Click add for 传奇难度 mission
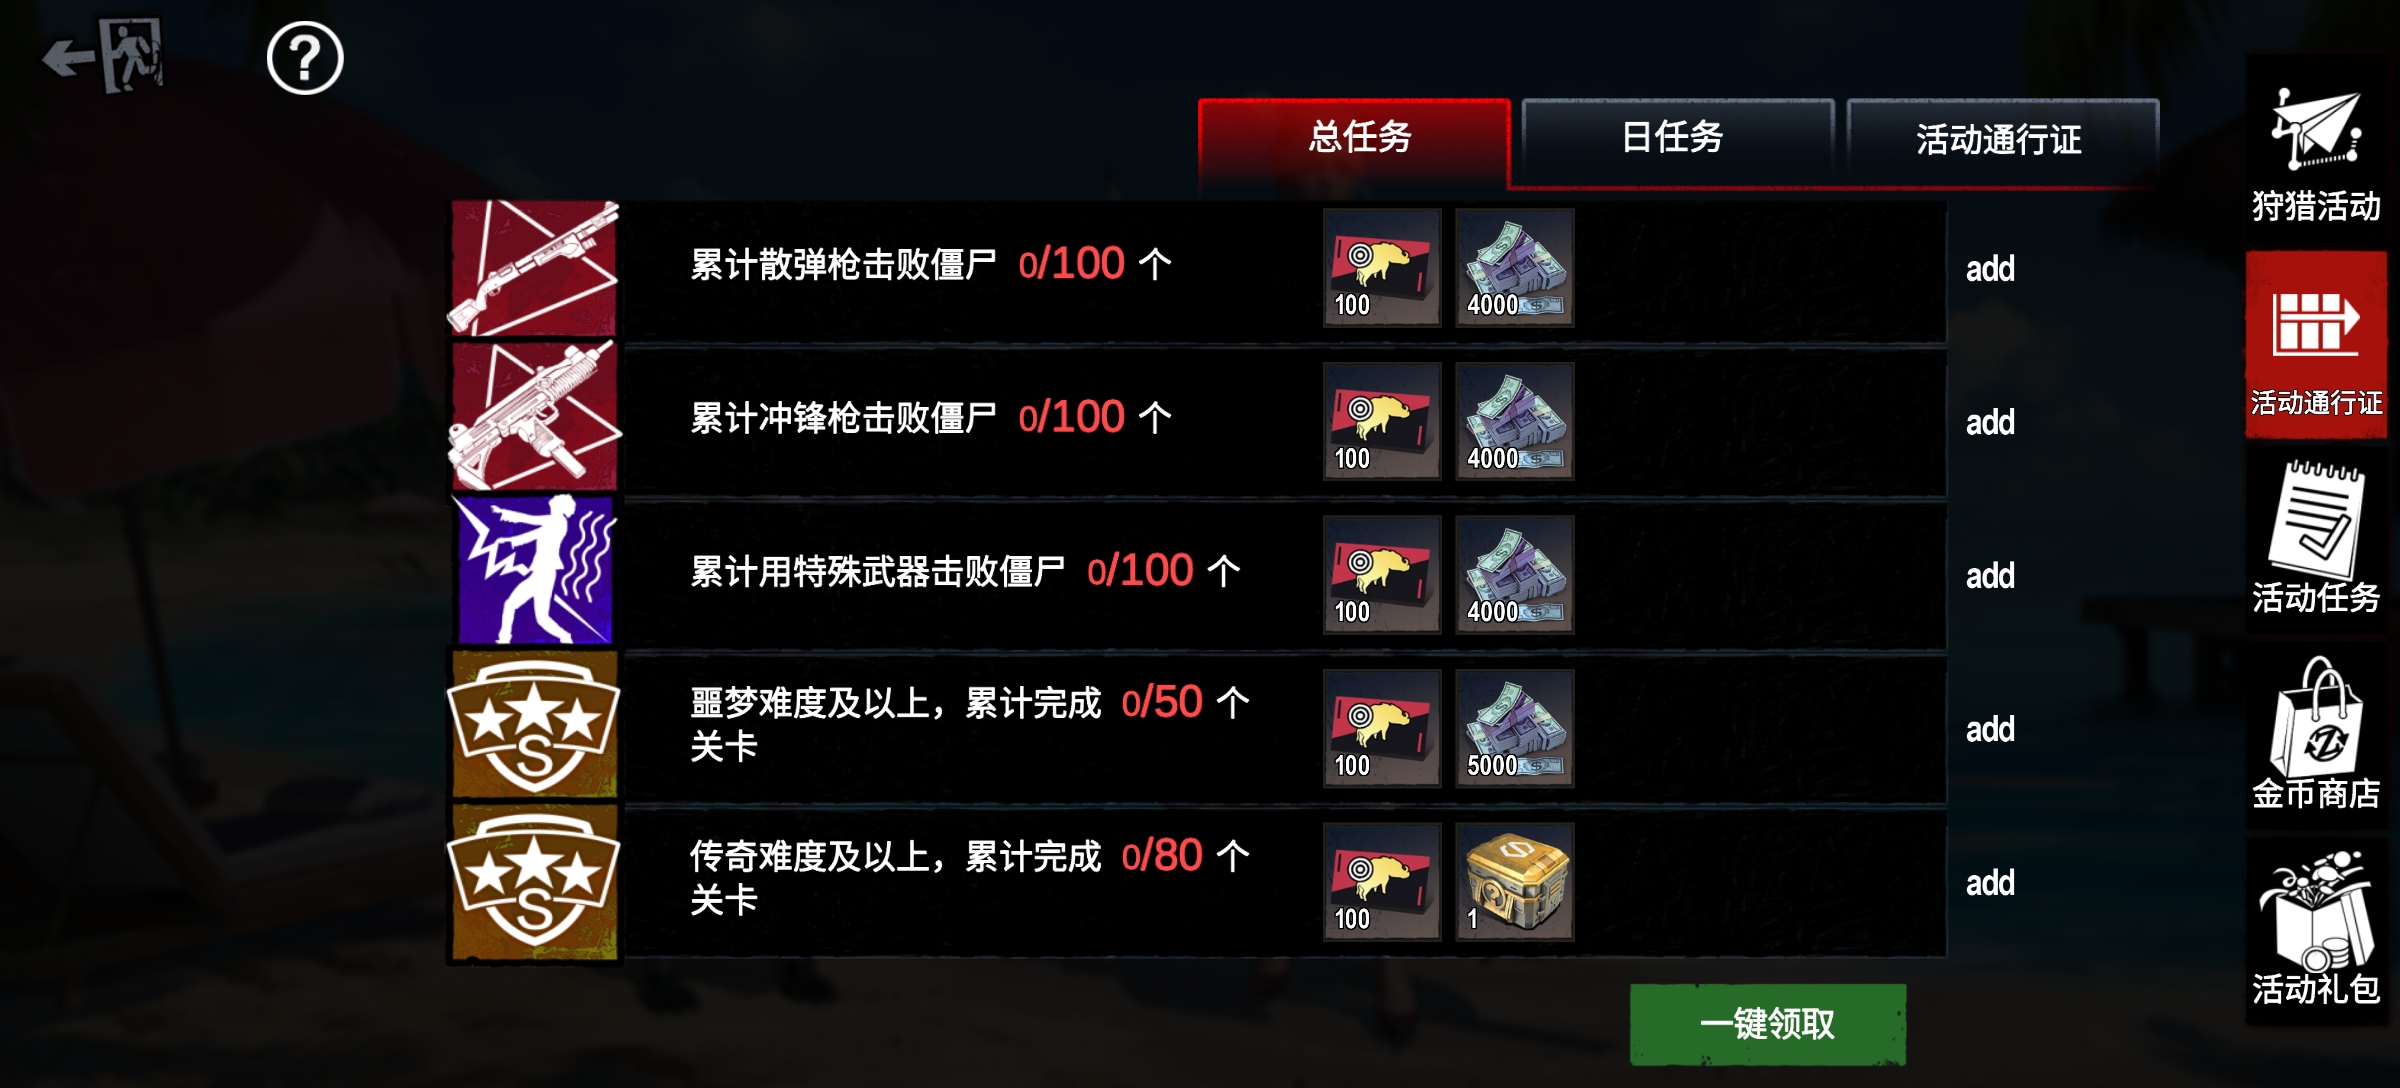Viewport: 2400px width, 1088px height. point(1990,883)
